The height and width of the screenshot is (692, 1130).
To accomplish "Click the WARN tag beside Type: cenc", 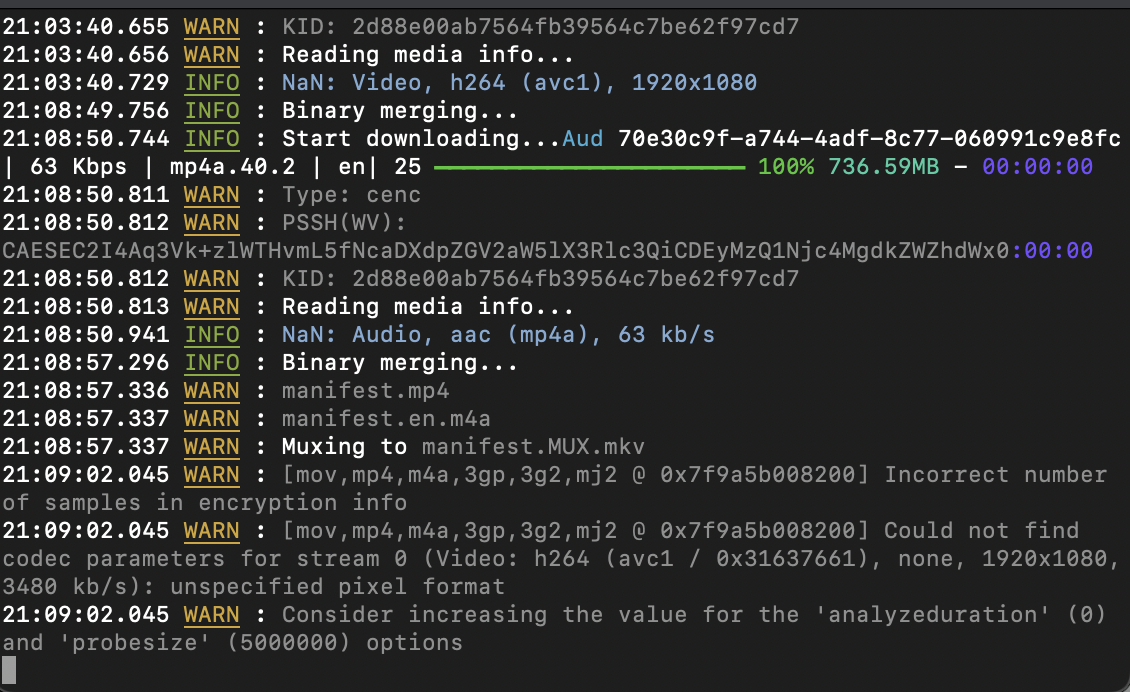I will click(212, 195).
